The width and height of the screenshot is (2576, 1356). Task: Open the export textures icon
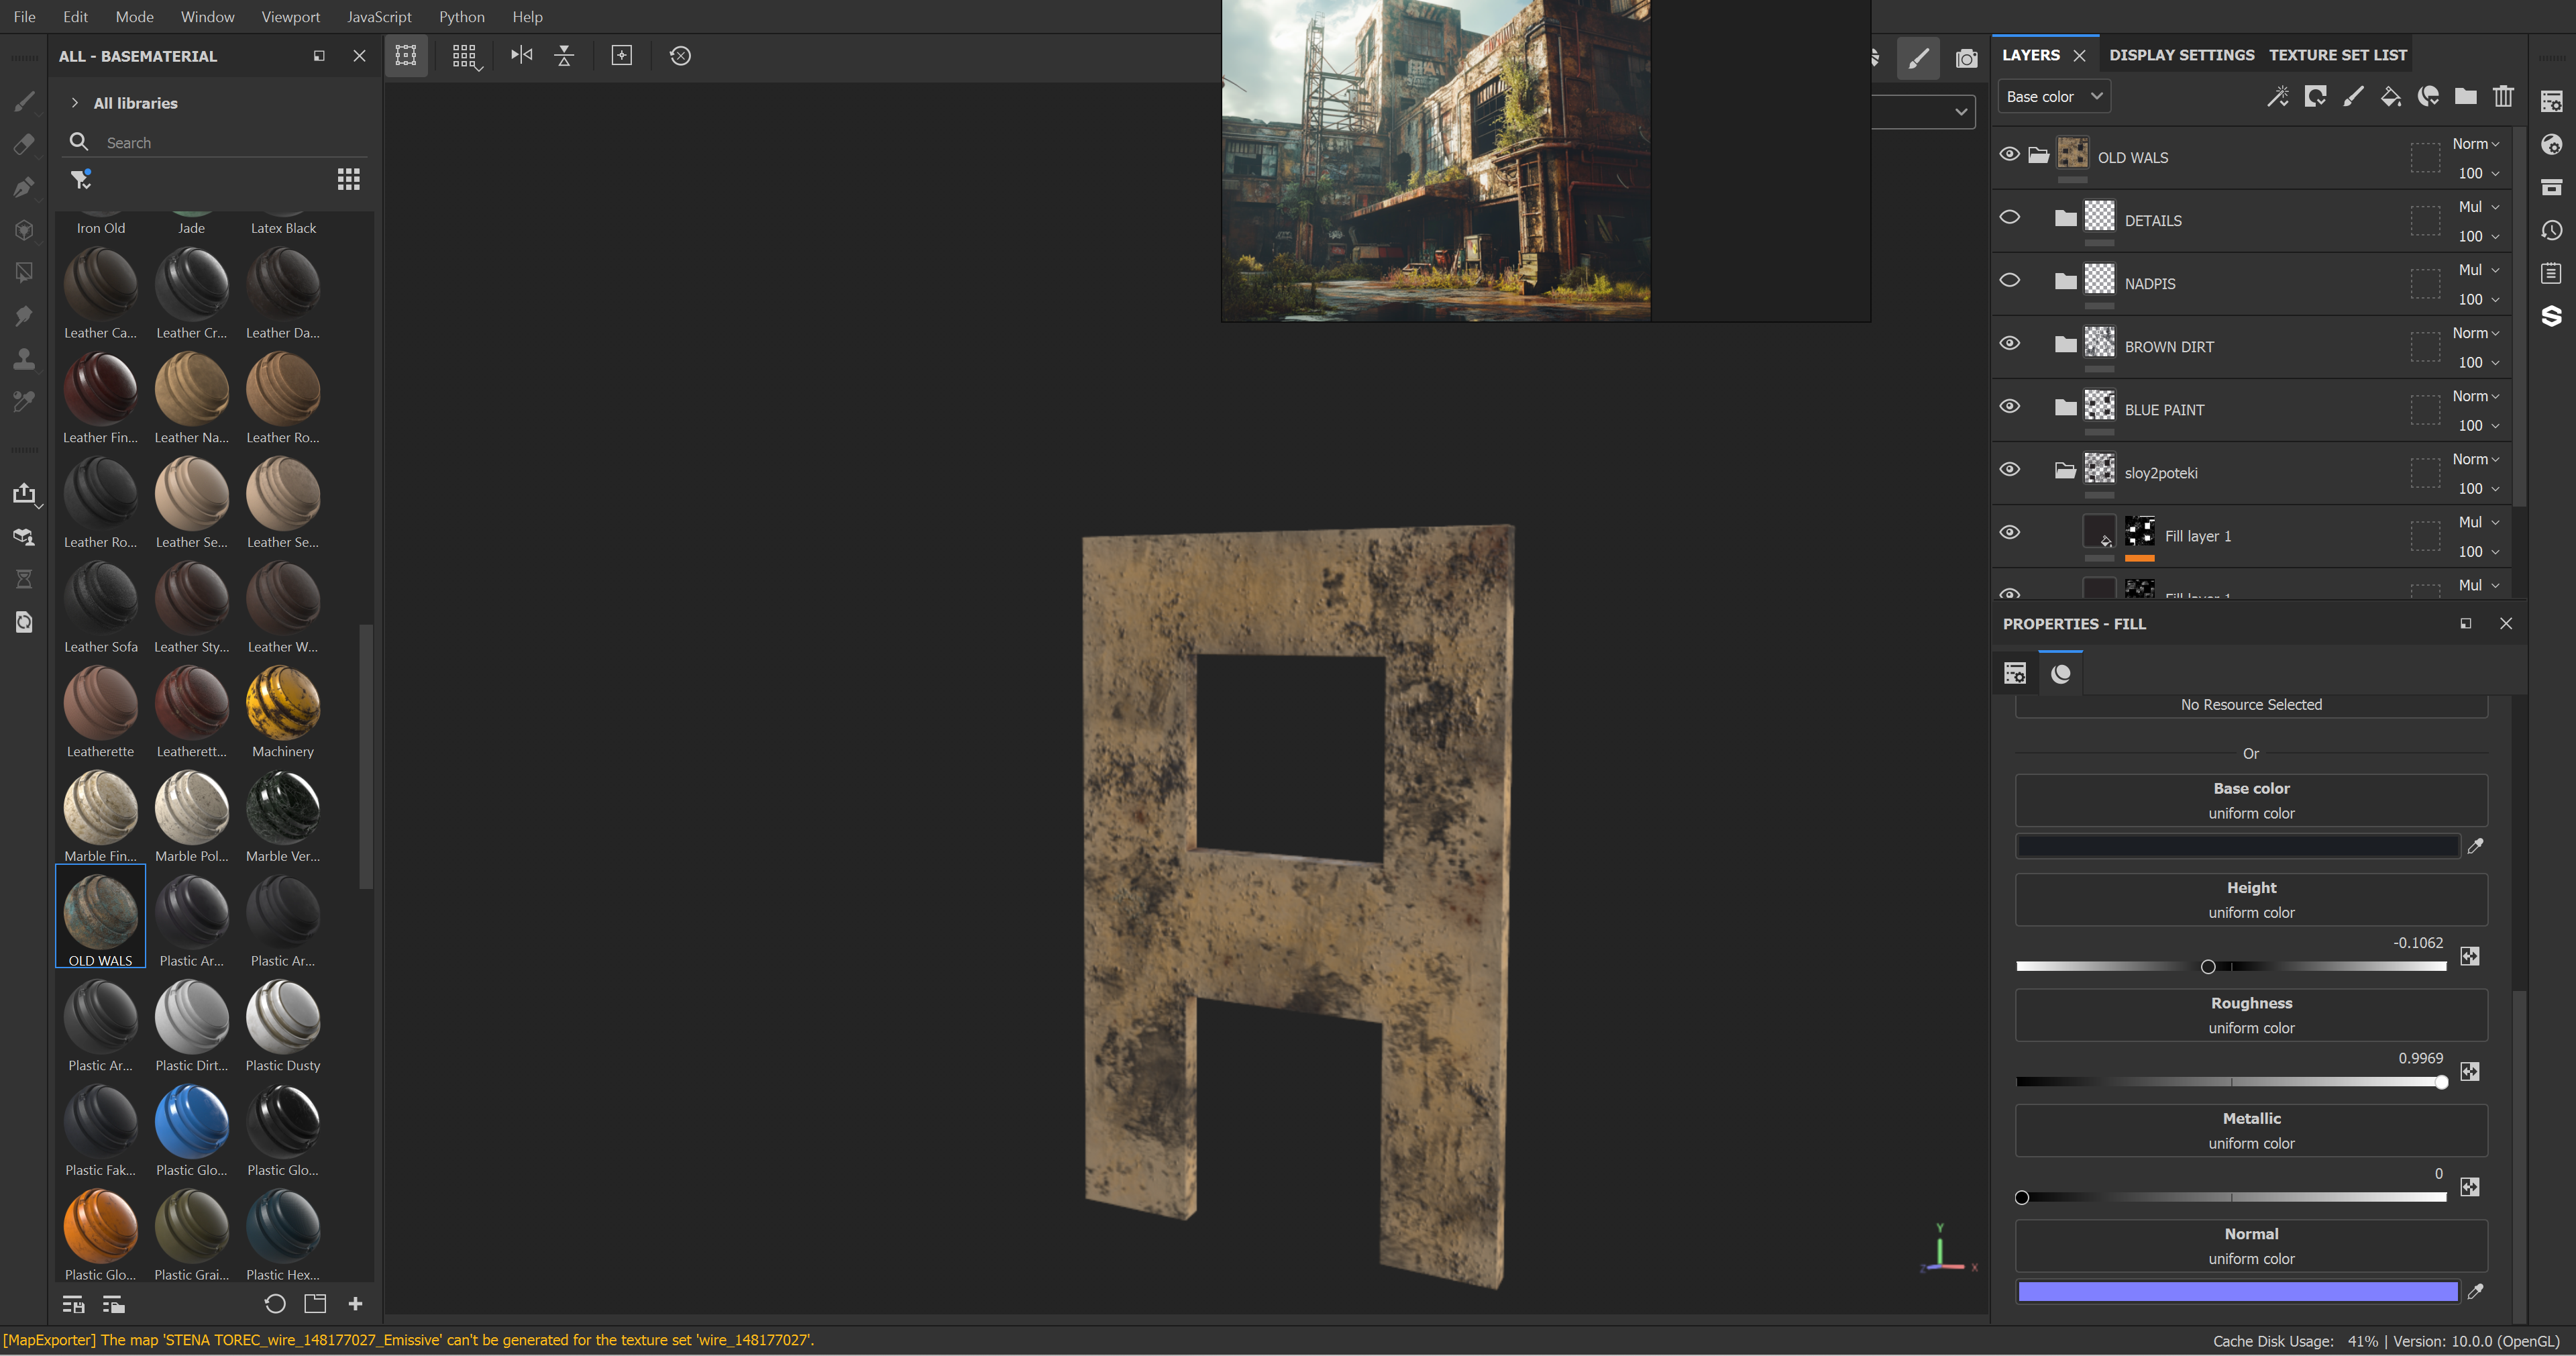point(24,493)
